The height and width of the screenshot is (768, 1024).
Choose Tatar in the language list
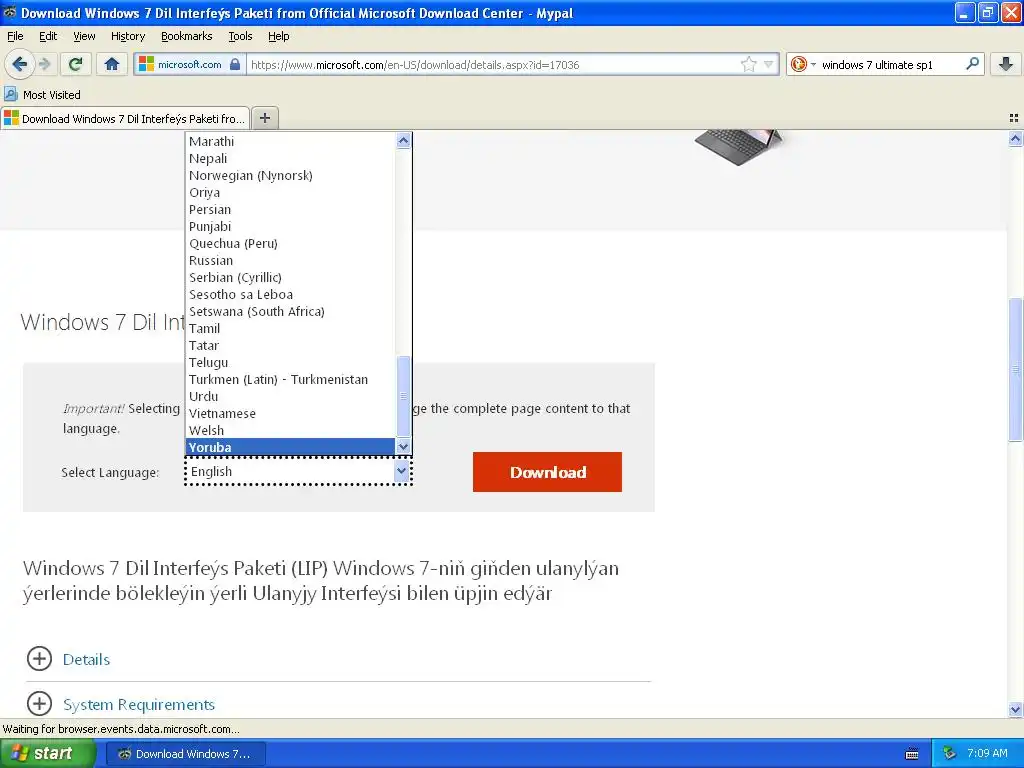(x=291, y=345)
